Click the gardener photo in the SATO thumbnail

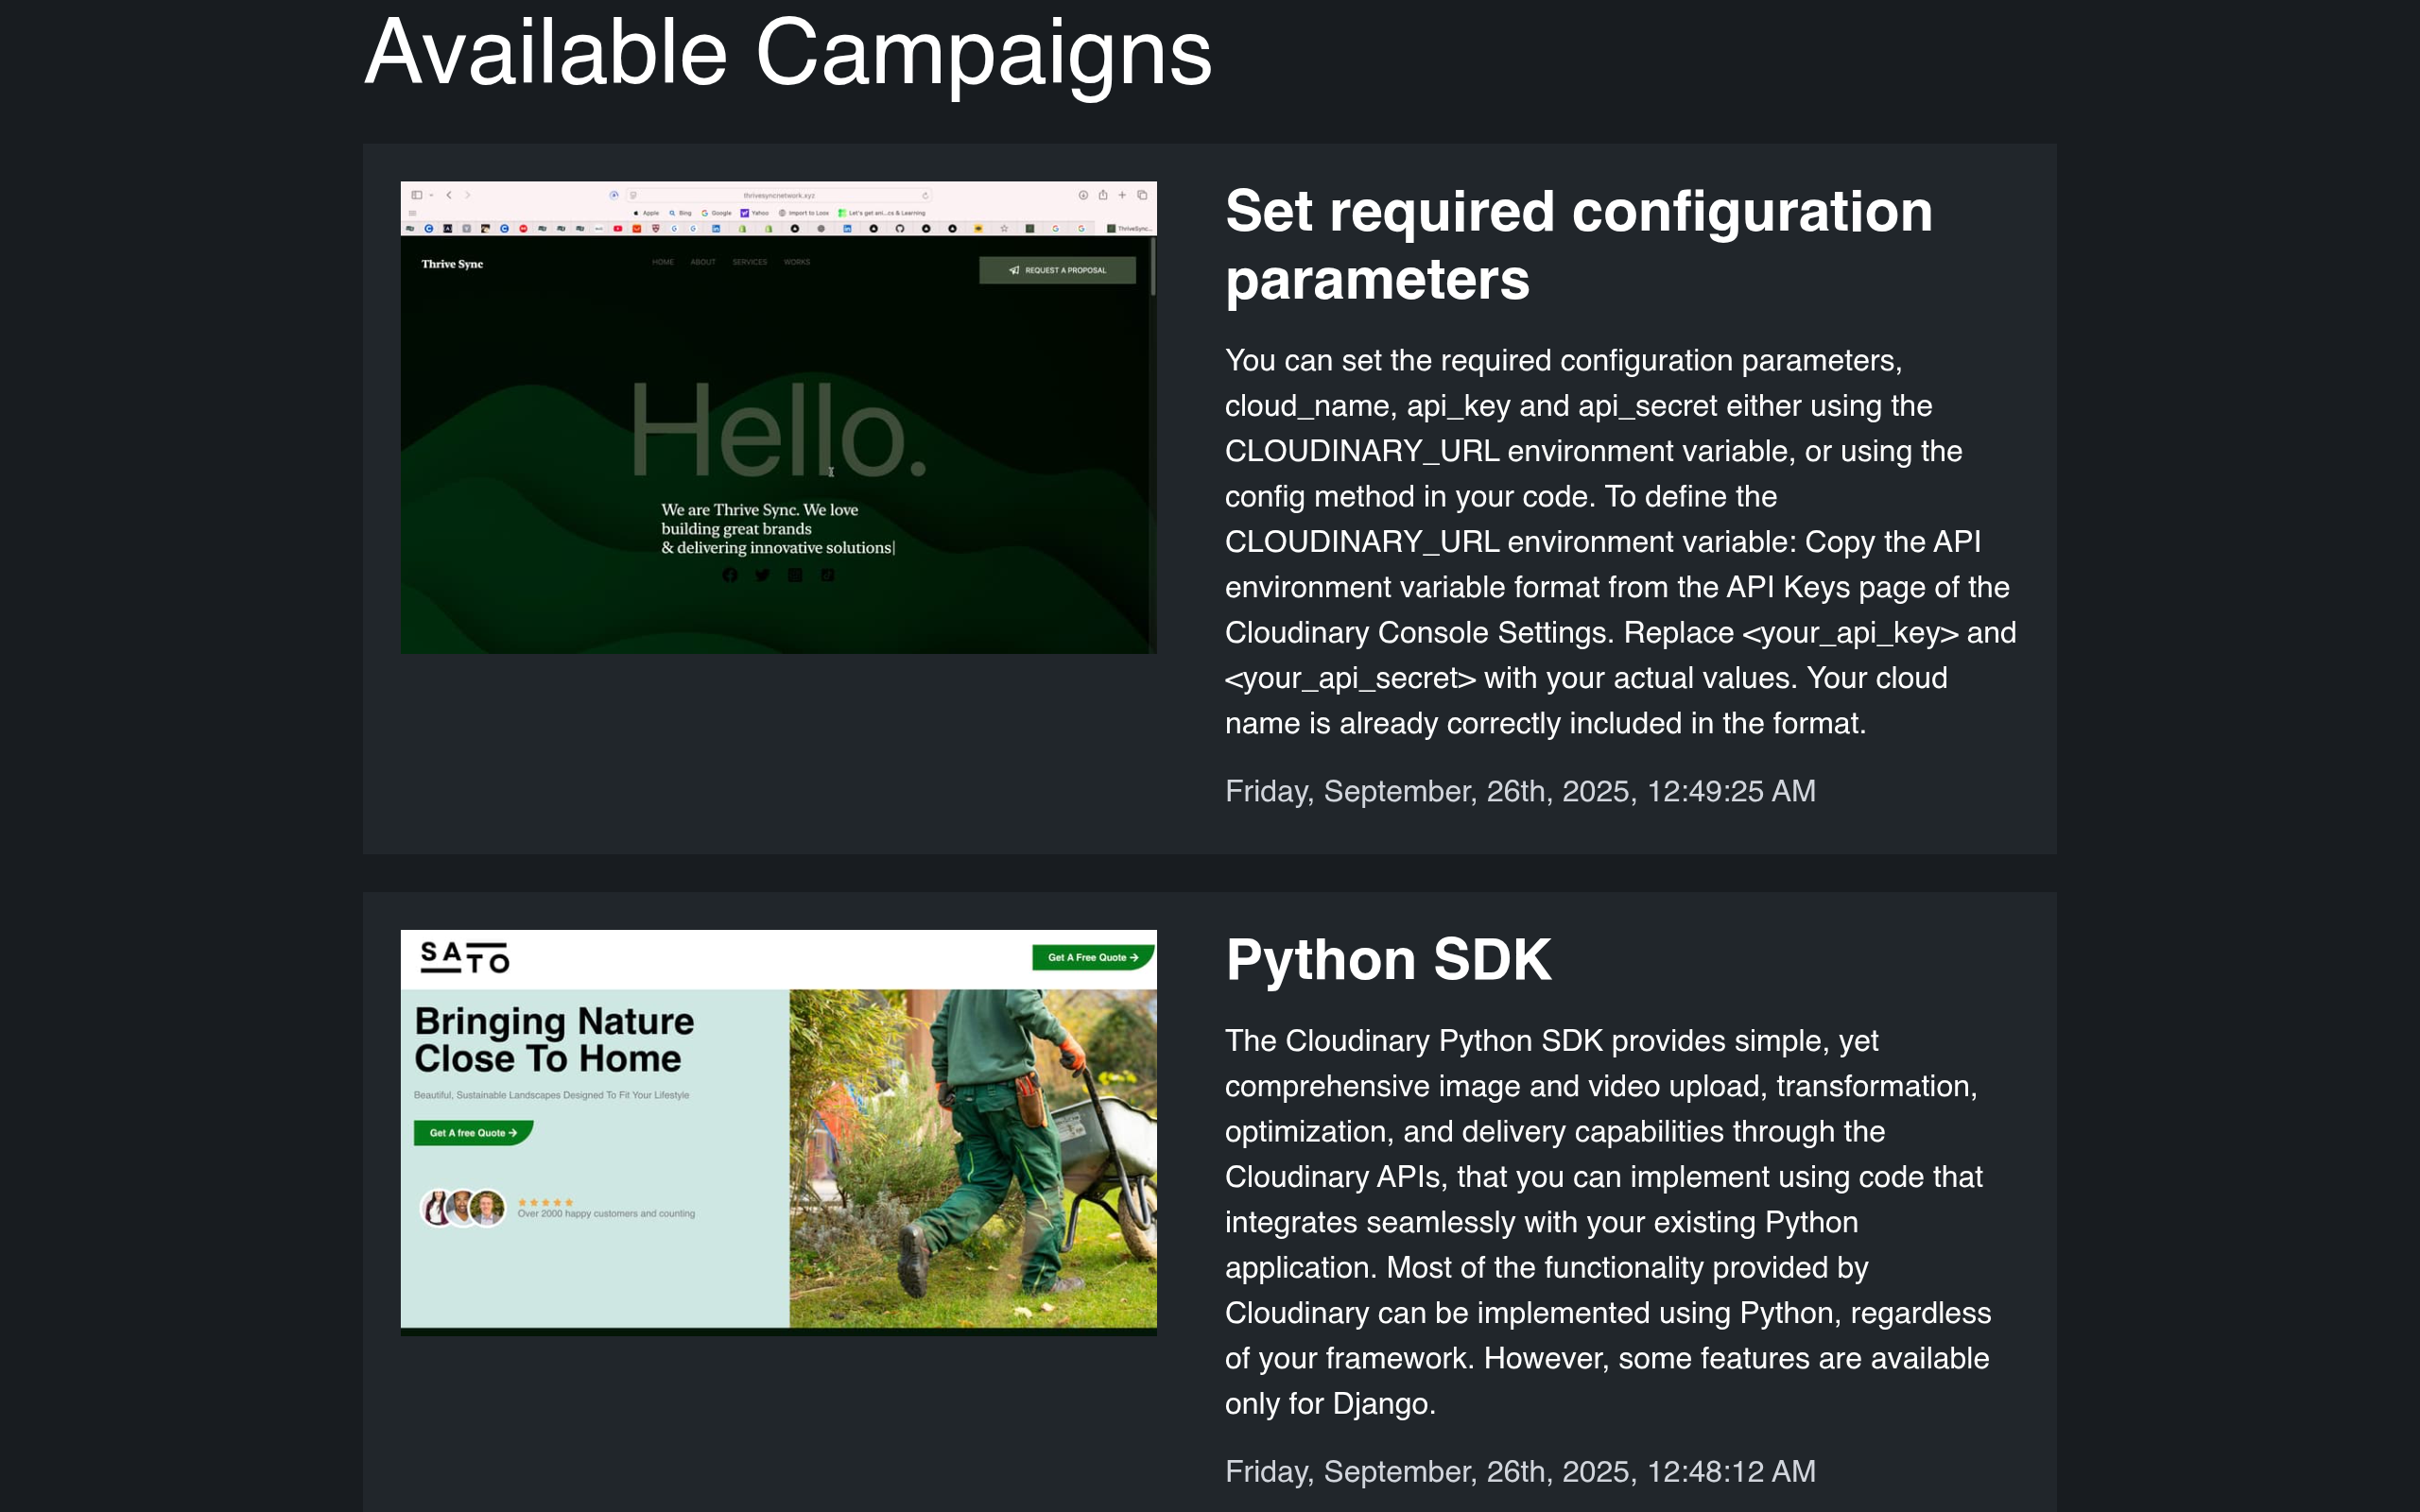(973, 1158)
